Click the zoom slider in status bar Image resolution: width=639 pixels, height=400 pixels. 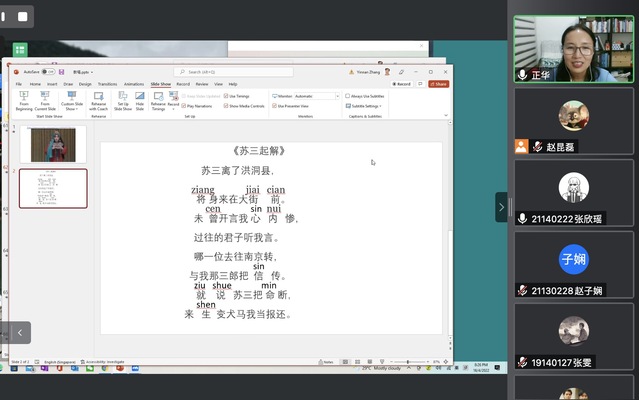tap(408, 362)
